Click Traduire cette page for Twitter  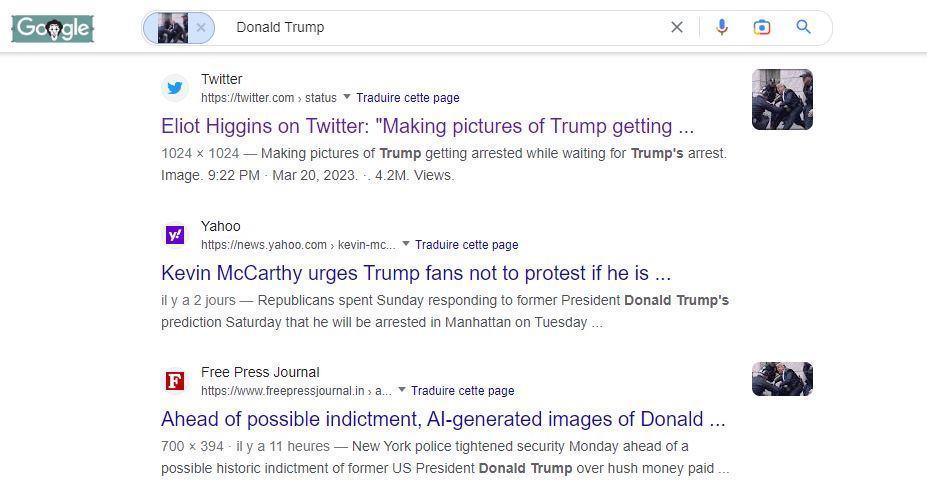pos(408,98)
